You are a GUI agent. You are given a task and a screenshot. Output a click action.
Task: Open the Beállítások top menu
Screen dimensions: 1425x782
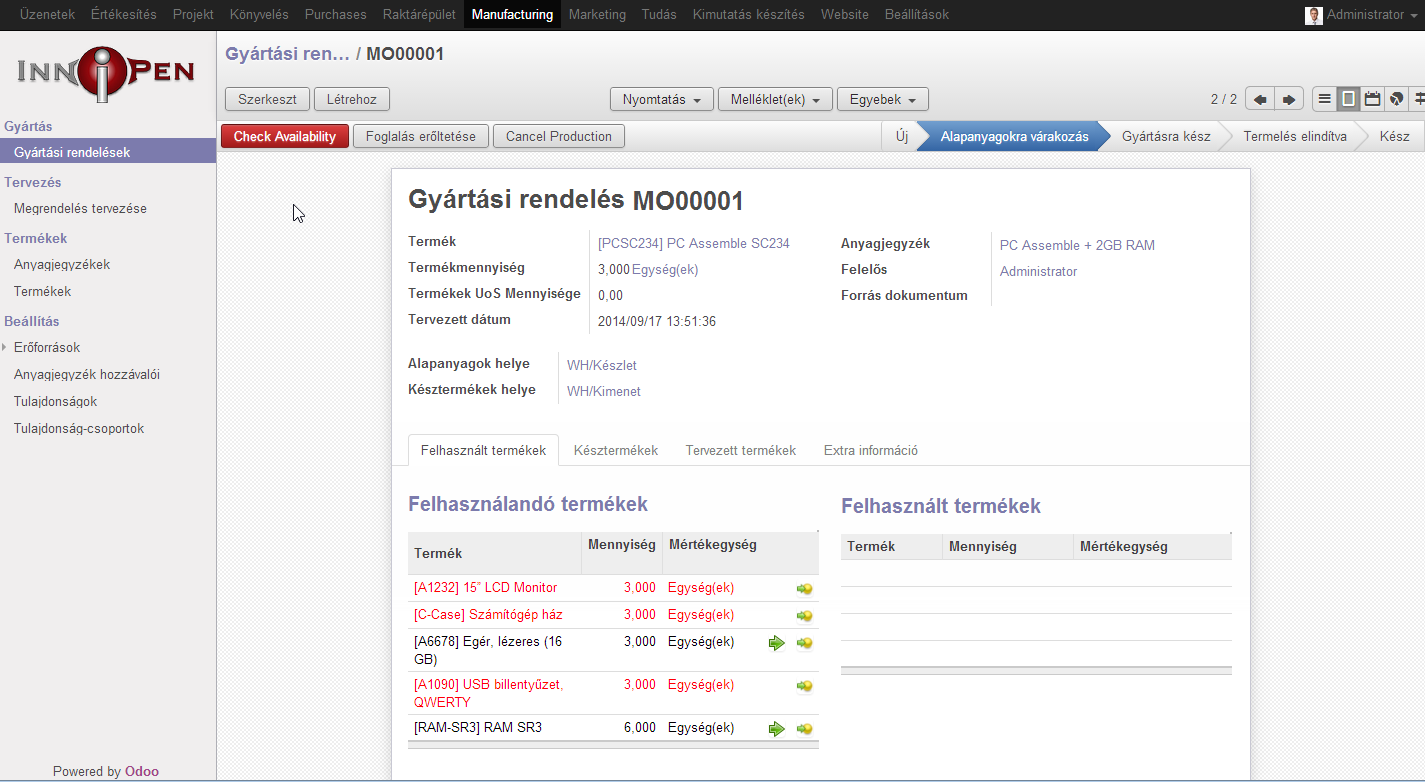point(917,15)
